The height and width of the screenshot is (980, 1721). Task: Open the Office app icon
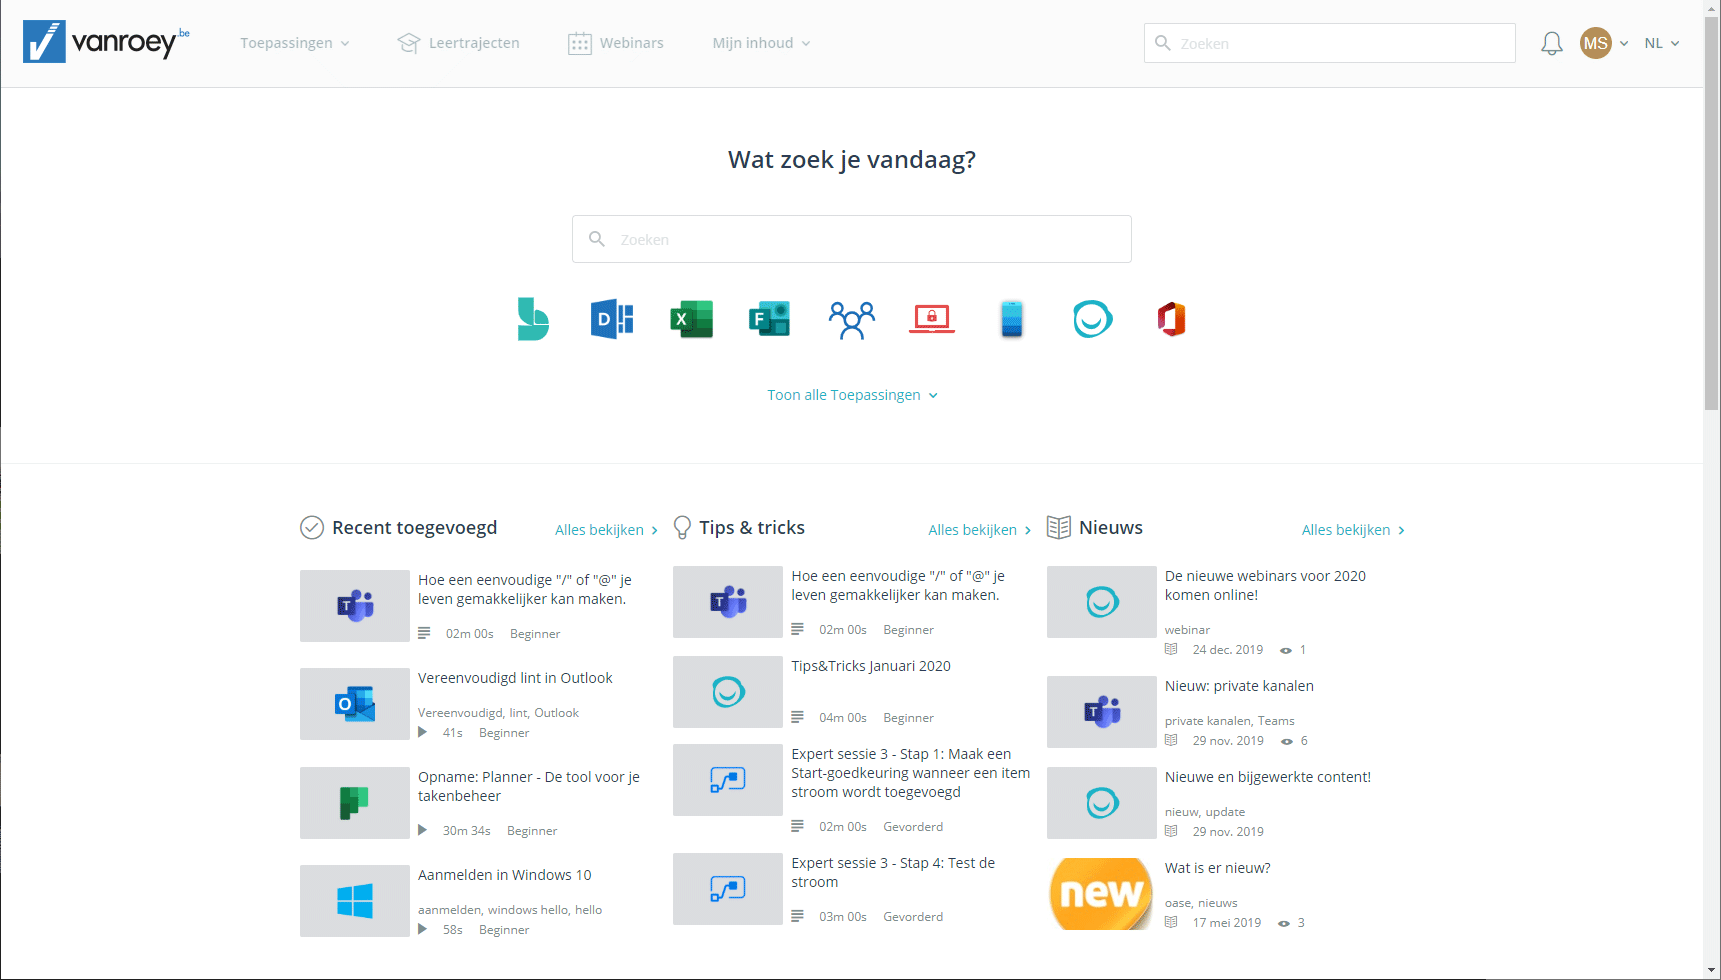pyautogui.click(x=1171, y=319)
